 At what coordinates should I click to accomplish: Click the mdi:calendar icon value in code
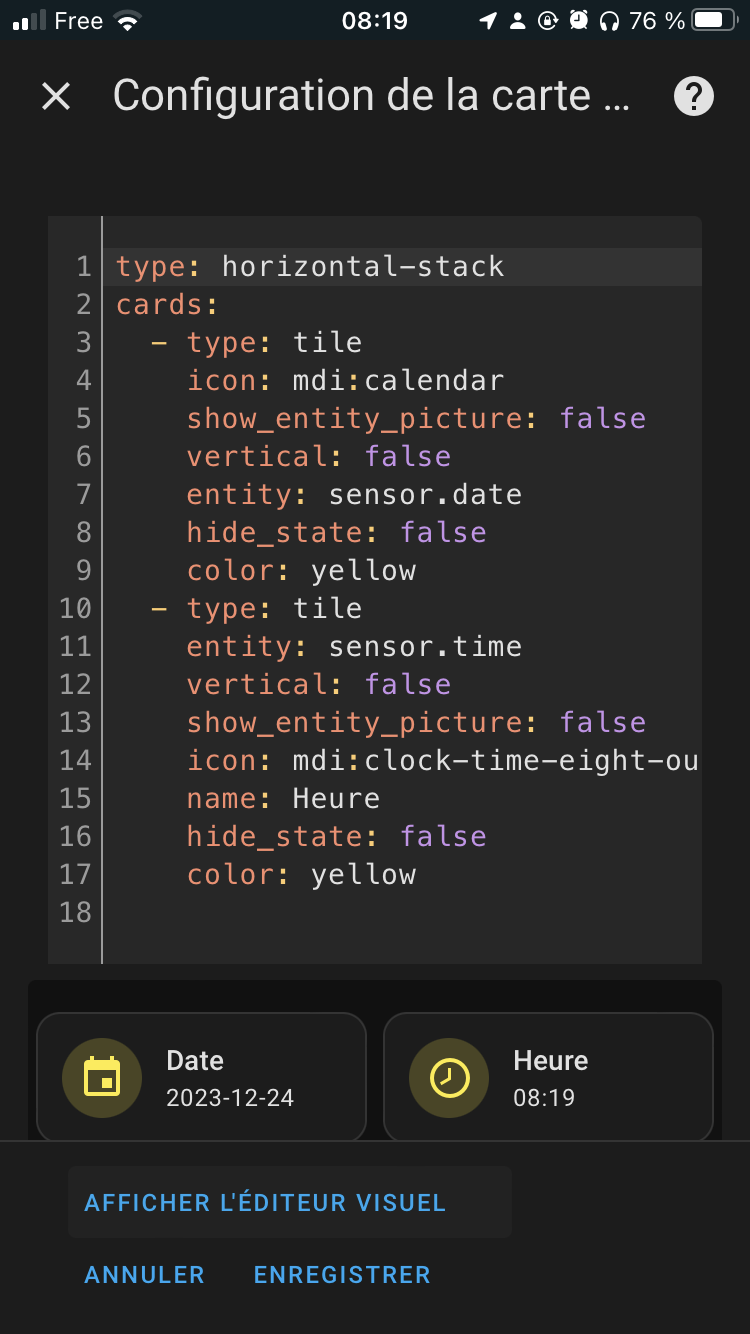point(398,381)
